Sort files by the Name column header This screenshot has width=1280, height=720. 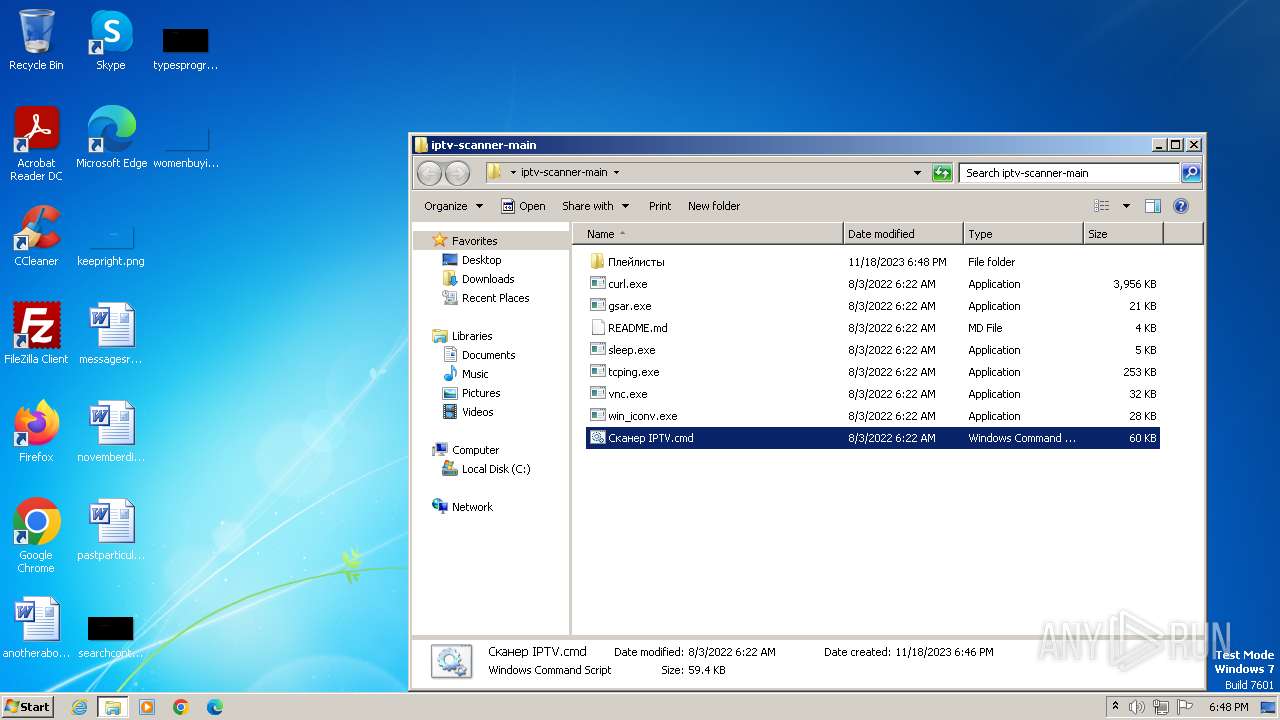click(x=708, y=234)
